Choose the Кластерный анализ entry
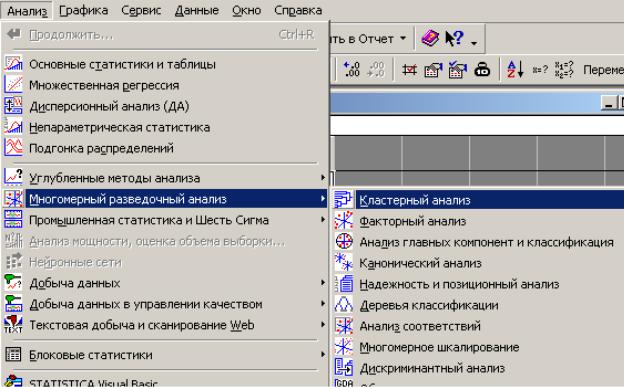The width and height of the screenshot is (624, 387). (478, 200)
